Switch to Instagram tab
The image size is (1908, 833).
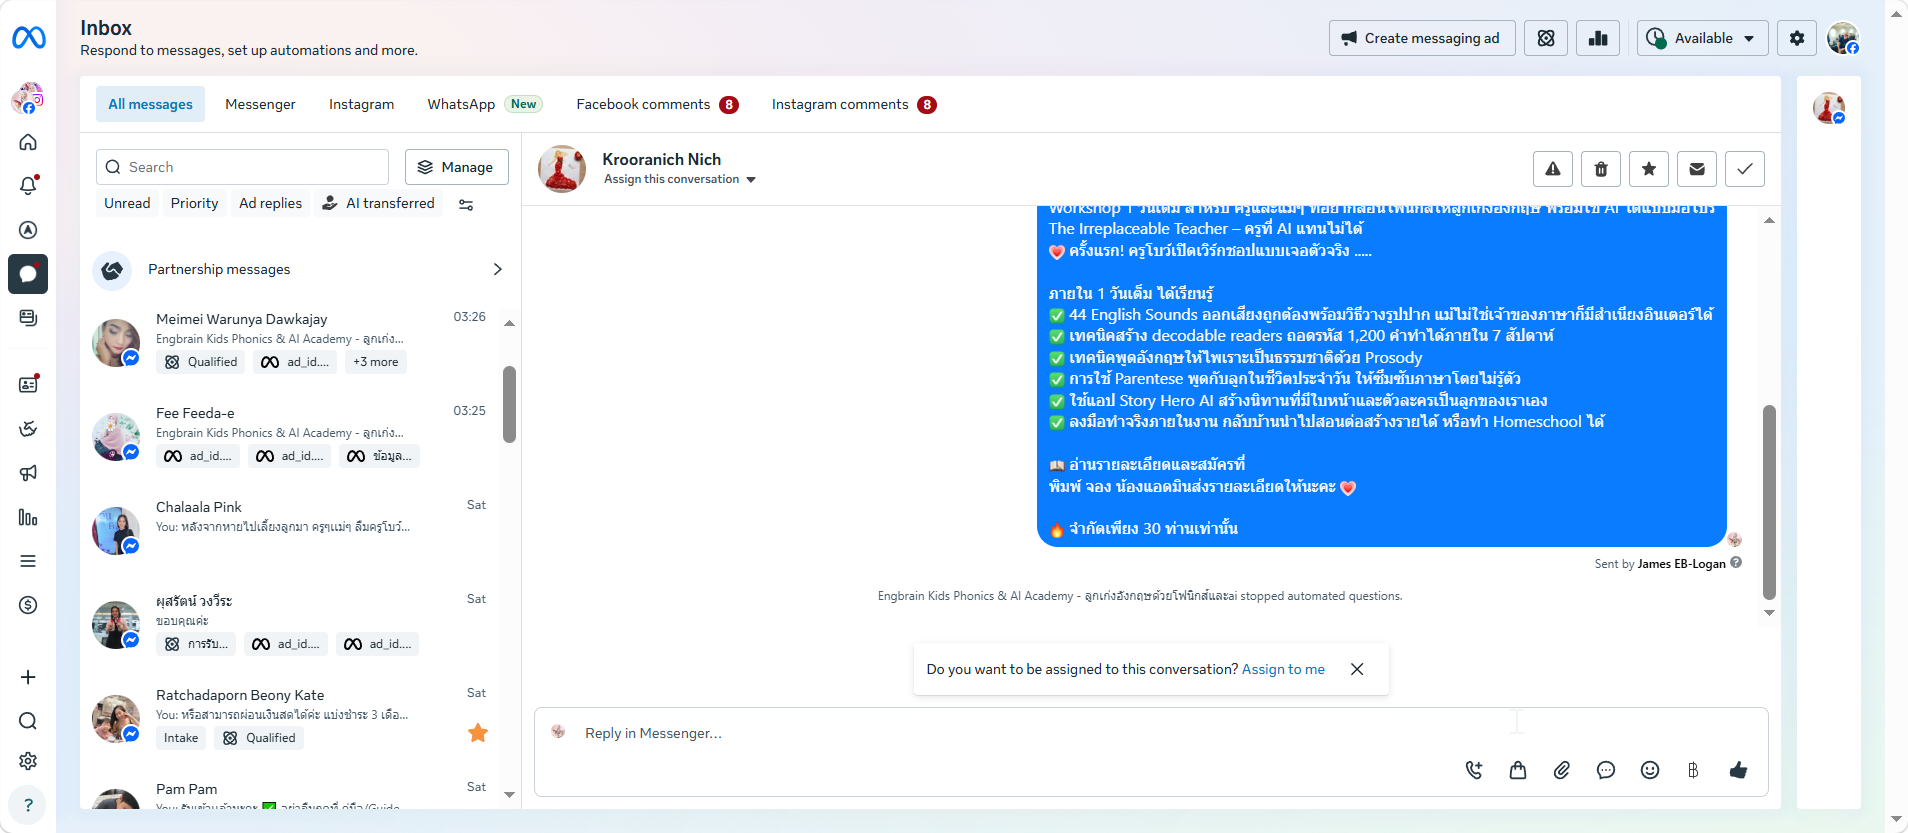click(361, 104)
